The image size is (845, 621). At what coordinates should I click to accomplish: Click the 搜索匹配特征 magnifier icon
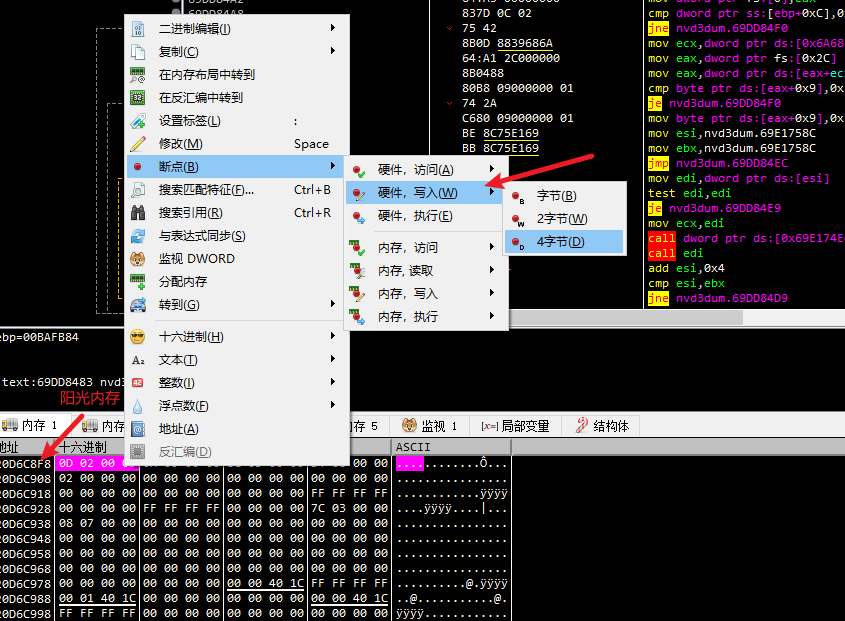pos(138,190)
